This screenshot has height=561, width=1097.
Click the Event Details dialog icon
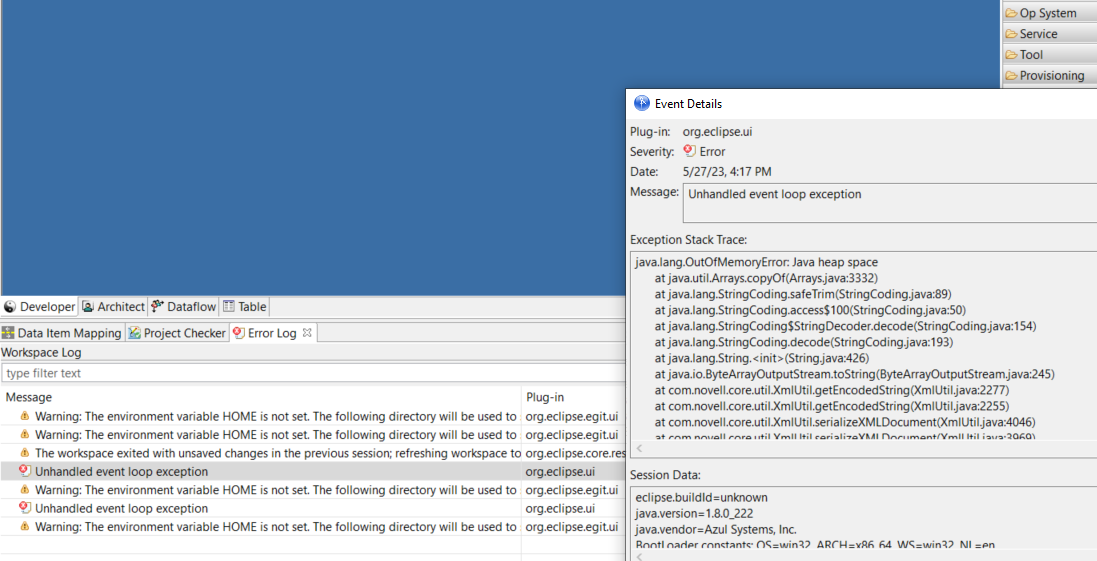coord(642,103)
